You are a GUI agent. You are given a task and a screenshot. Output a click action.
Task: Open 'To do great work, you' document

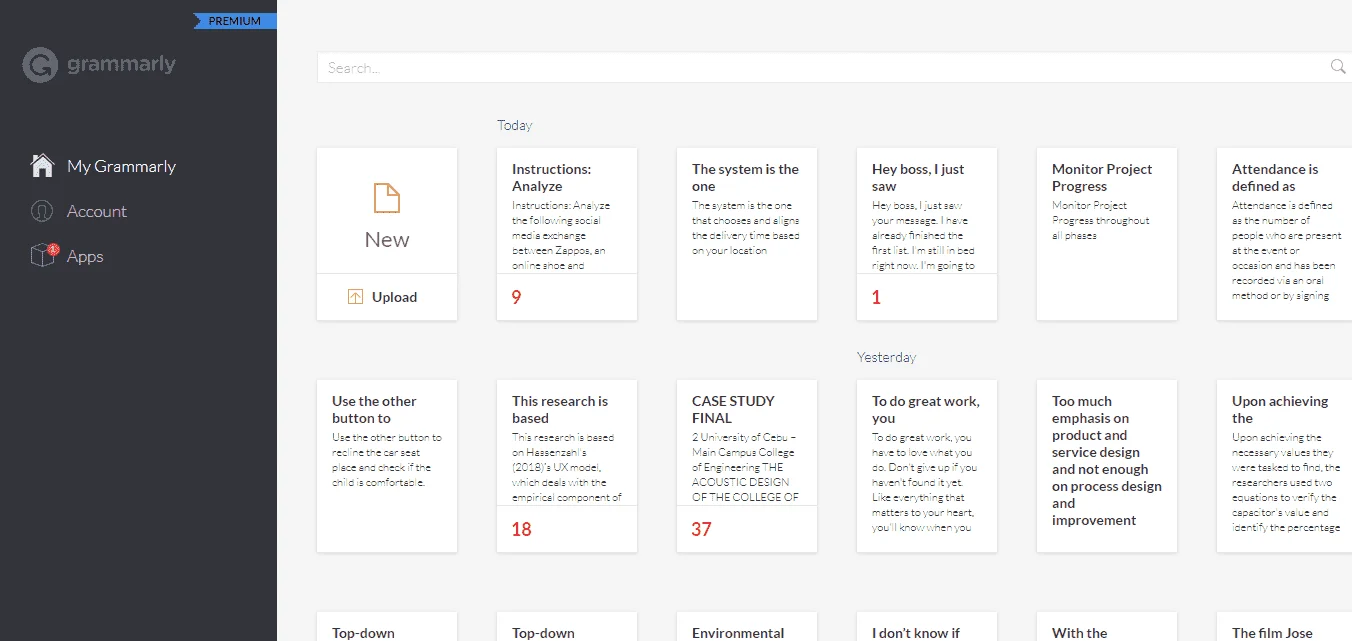pyautogui.click(x=927, y=466)
